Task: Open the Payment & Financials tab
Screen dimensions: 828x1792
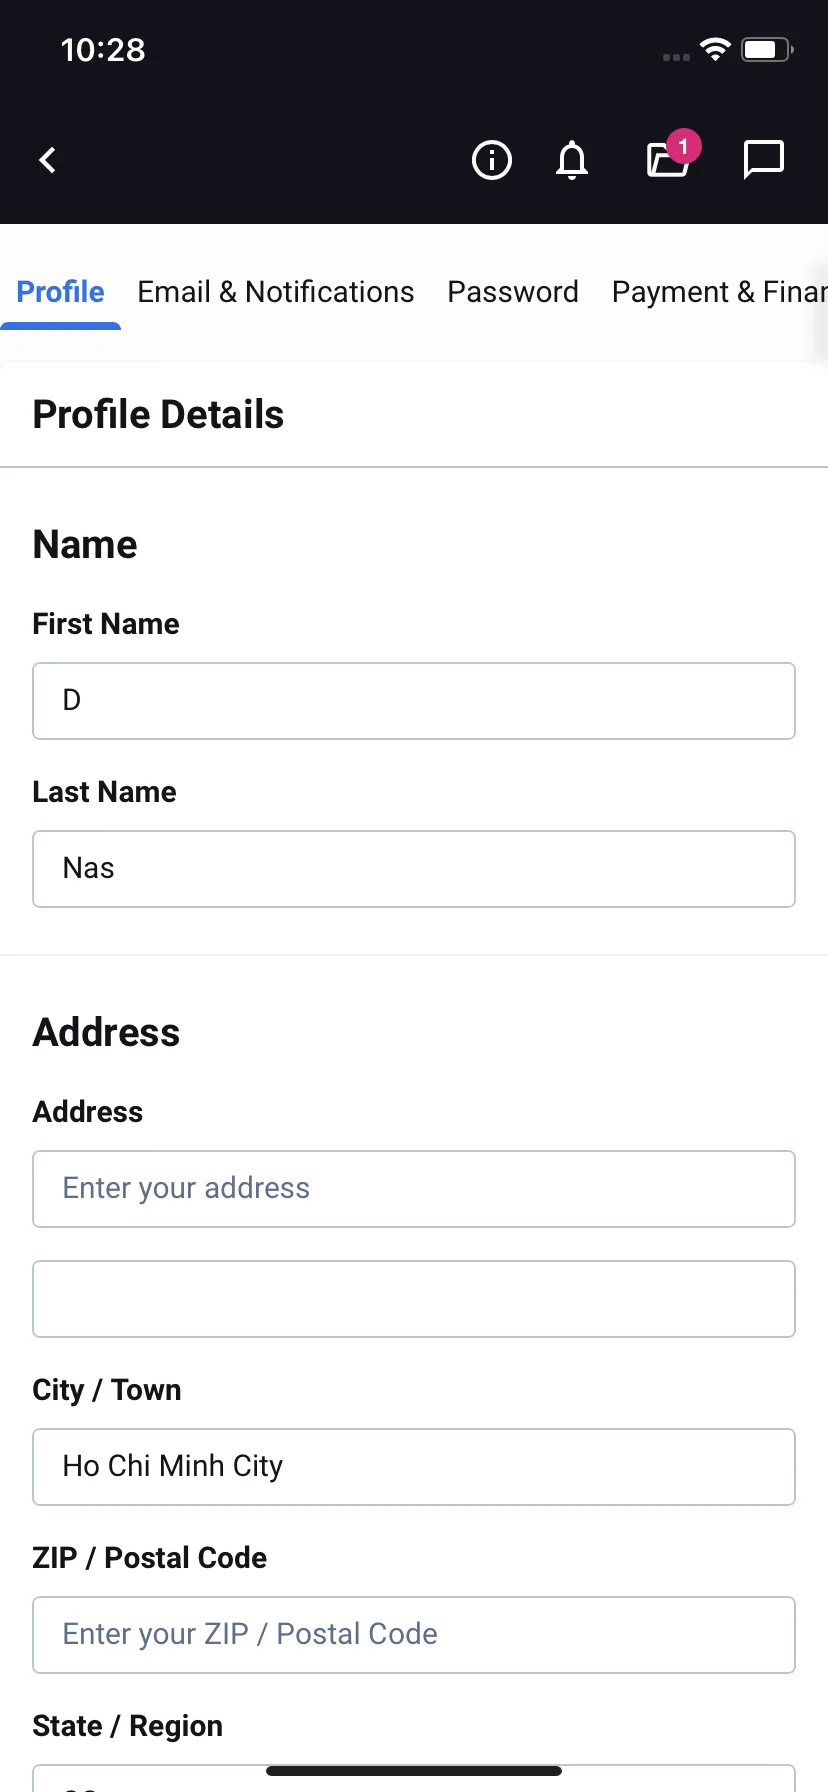Action: (720, 292)
